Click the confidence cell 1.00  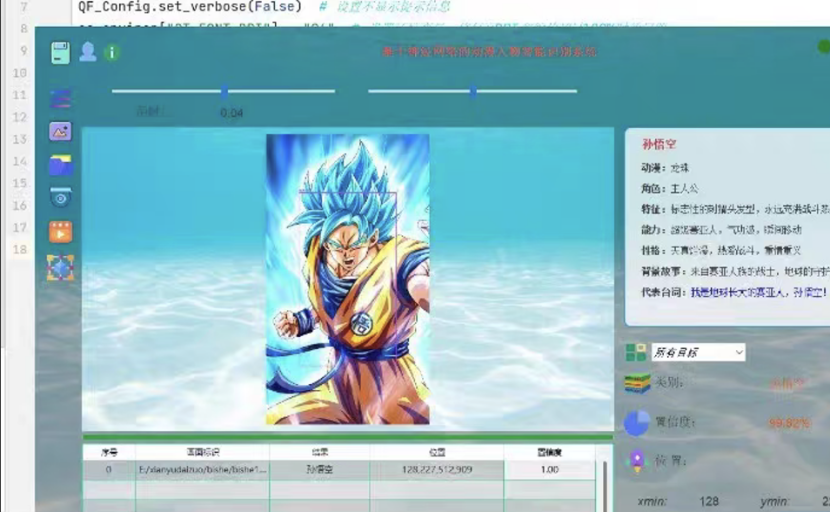(x=549, y=470)
